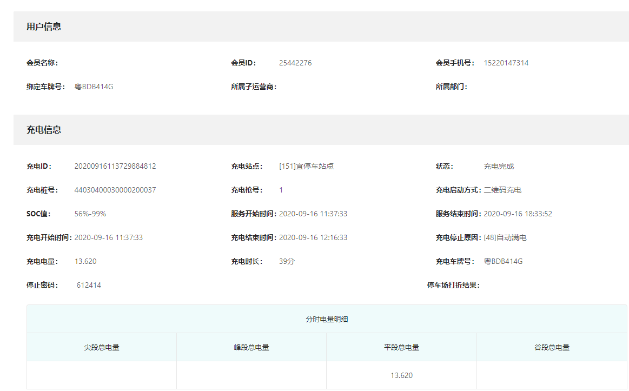Click the 充电停止原因 value [48]
629x391 pixels.
coord(505,237)
